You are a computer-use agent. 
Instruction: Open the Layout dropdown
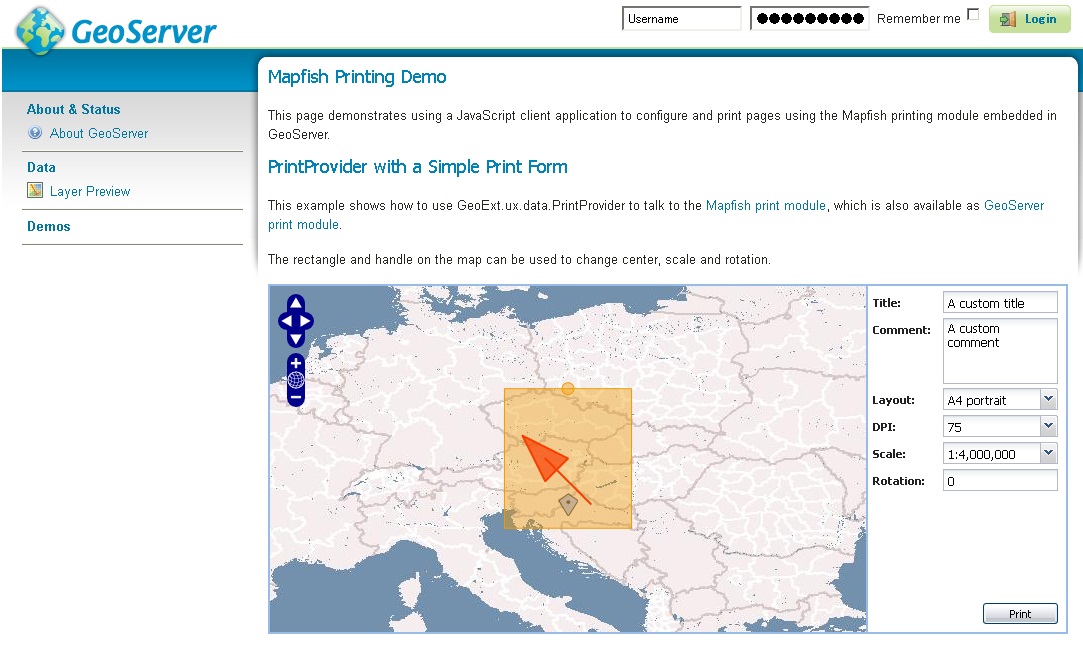[x=1048, y=400]
